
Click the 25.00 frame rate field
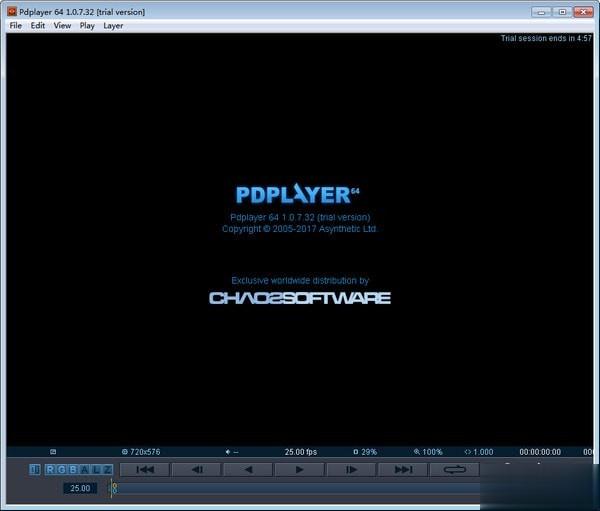[x=80, y=488]
